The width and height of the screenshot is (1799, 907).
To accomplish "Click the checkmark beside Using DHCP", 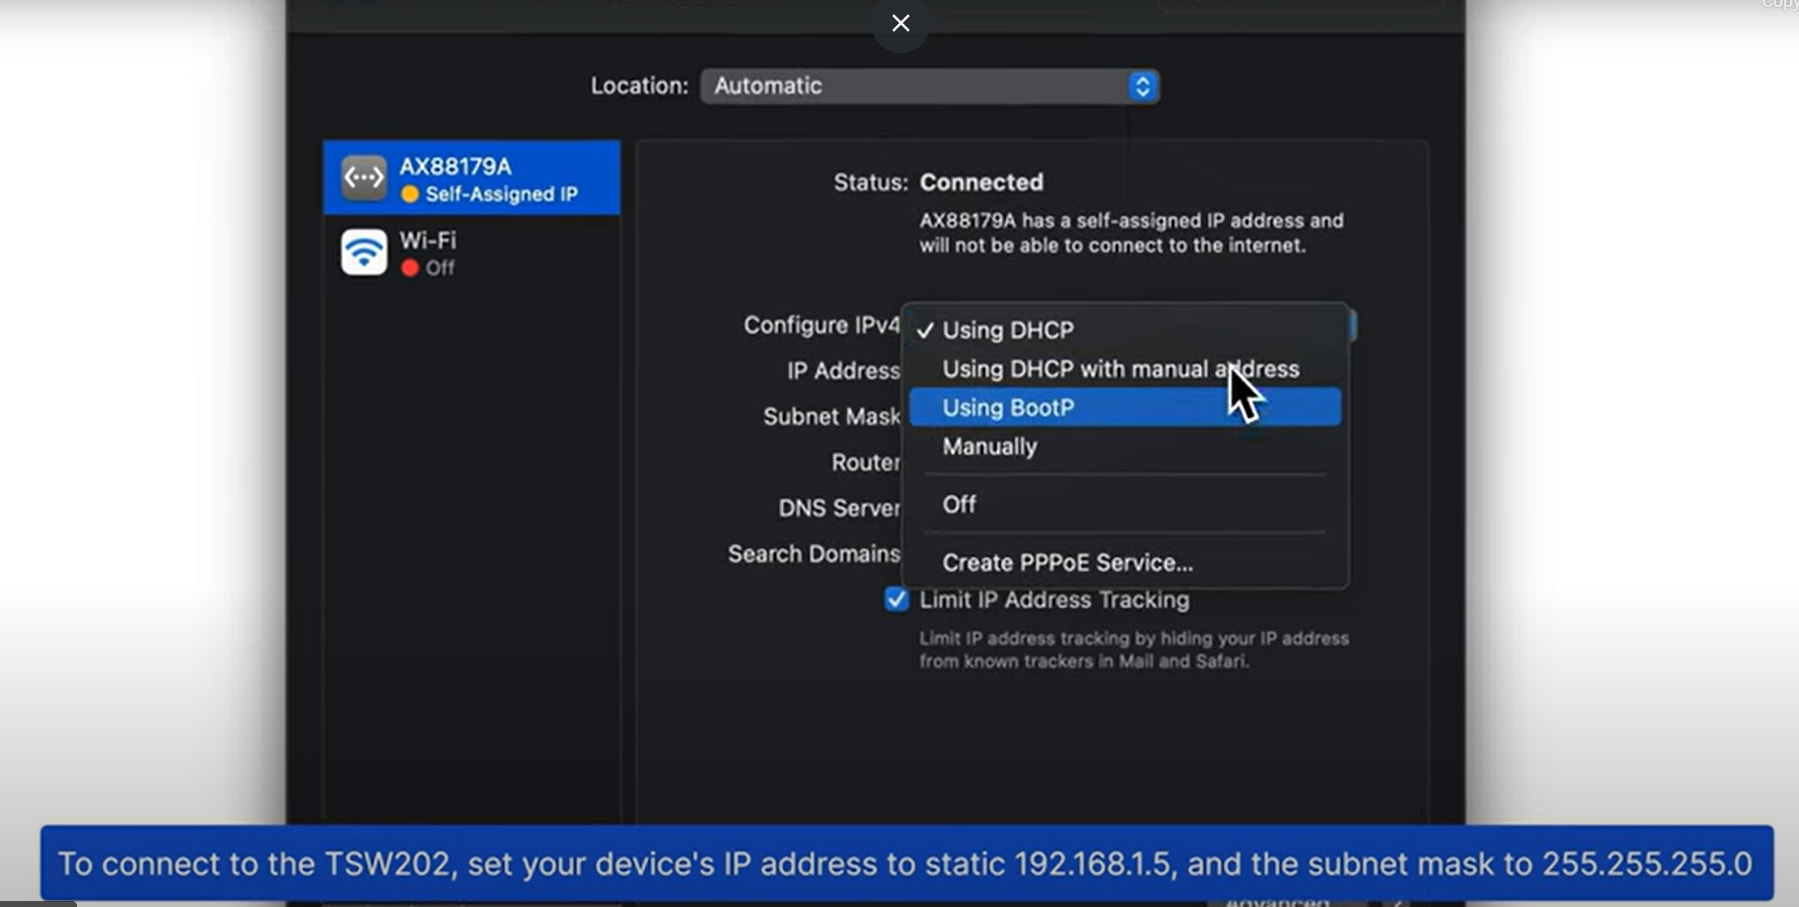I will coord(925,331).
